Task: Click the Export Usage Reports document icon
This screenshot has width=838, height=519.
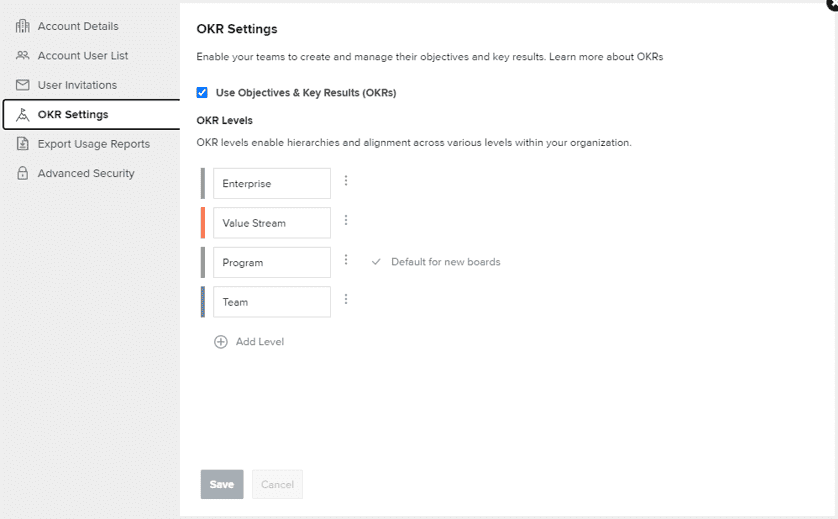Action: pyautogui.click(x=22, y=144)
